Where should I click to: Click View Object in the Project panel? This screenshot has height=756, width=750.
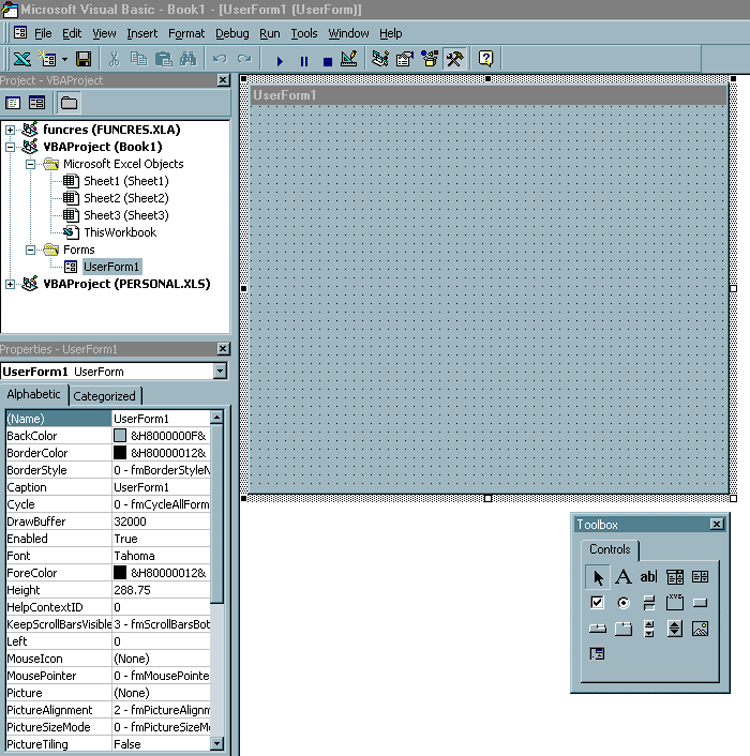tap(37, 103)
